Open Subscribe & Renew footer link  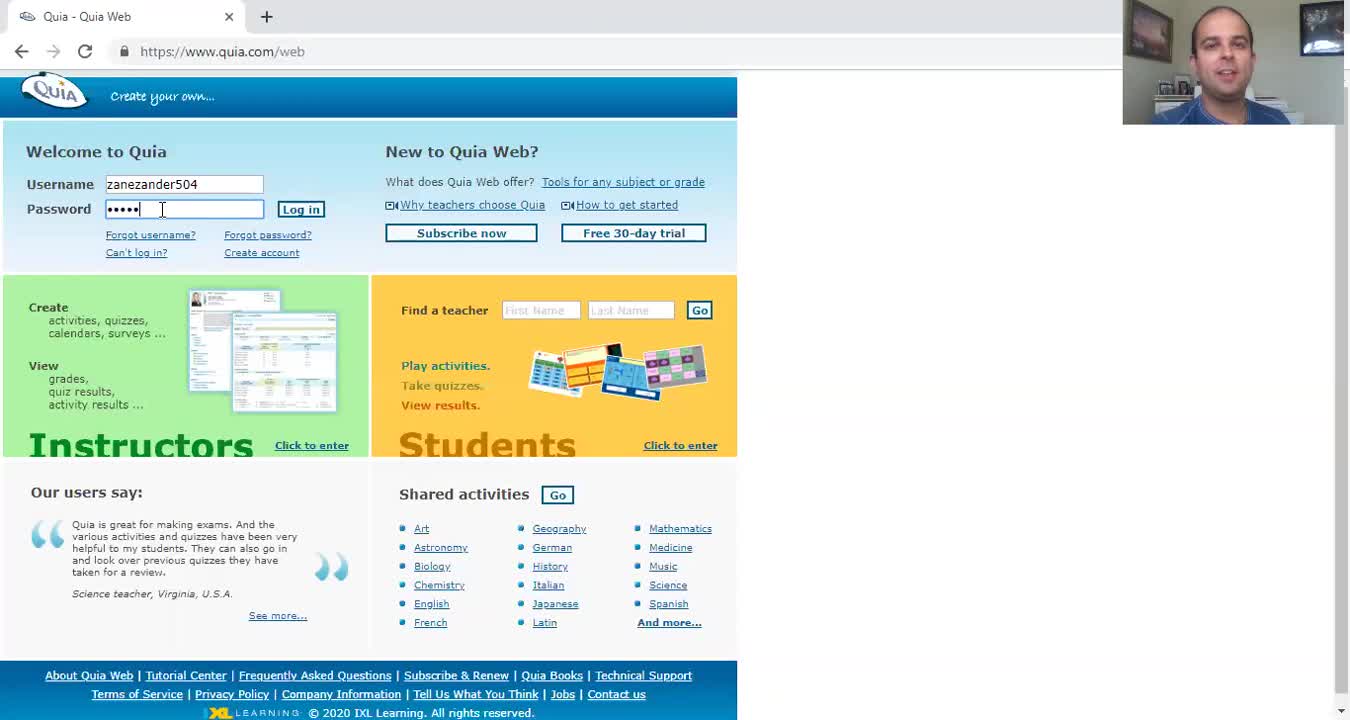pos(456,676)
